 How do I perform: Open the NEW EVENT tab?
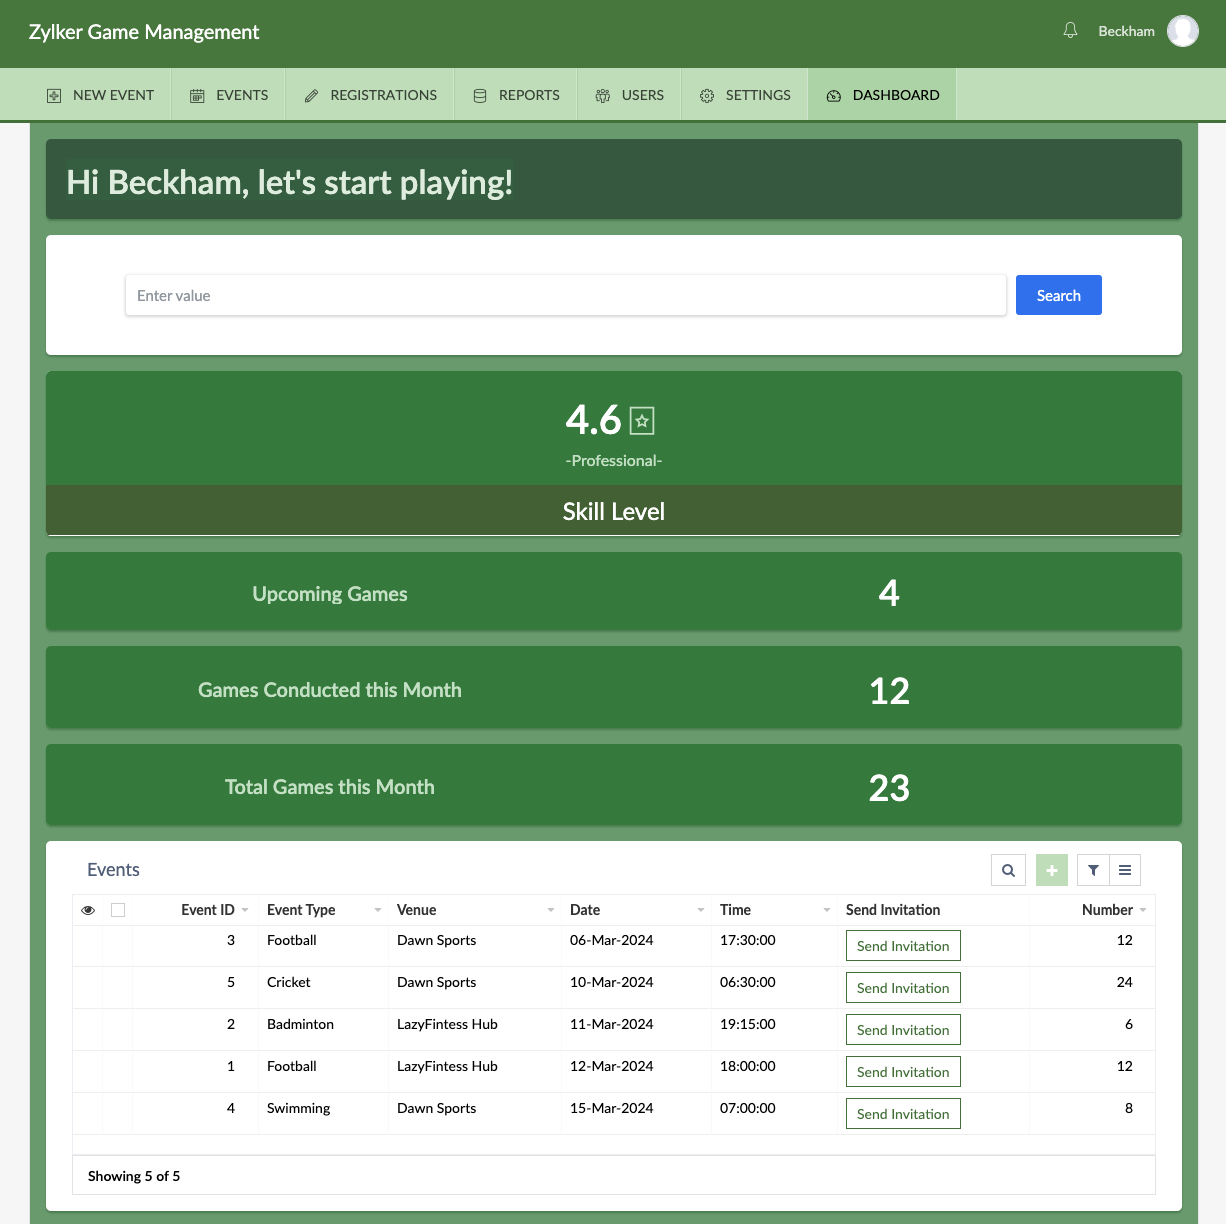100,95
